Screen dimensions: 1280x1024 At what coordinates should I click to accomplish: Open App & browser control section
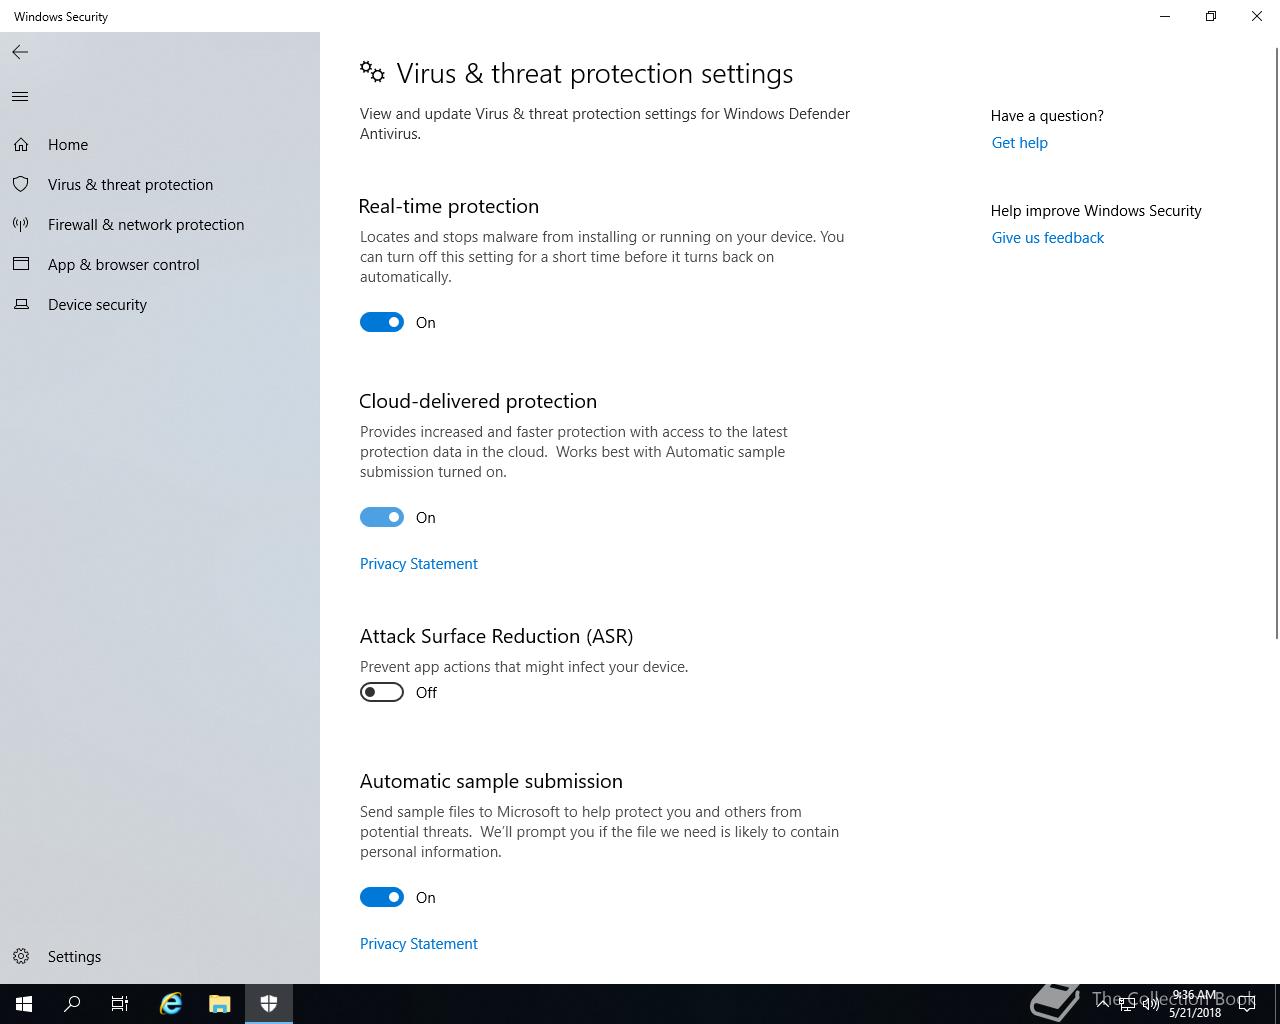click(160, 265)
